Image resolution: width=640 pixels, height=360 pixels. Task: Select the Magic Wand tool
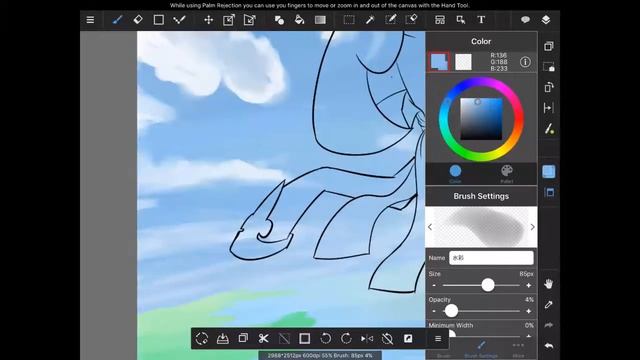pyautogui.click(x=370, y=20)
